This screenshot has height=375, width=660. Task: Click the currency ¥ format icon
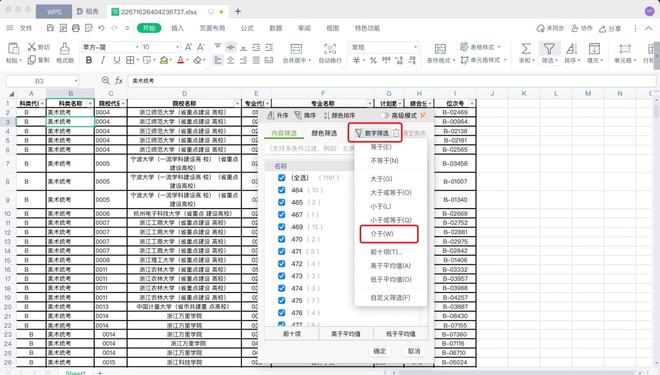pos(357,60)
